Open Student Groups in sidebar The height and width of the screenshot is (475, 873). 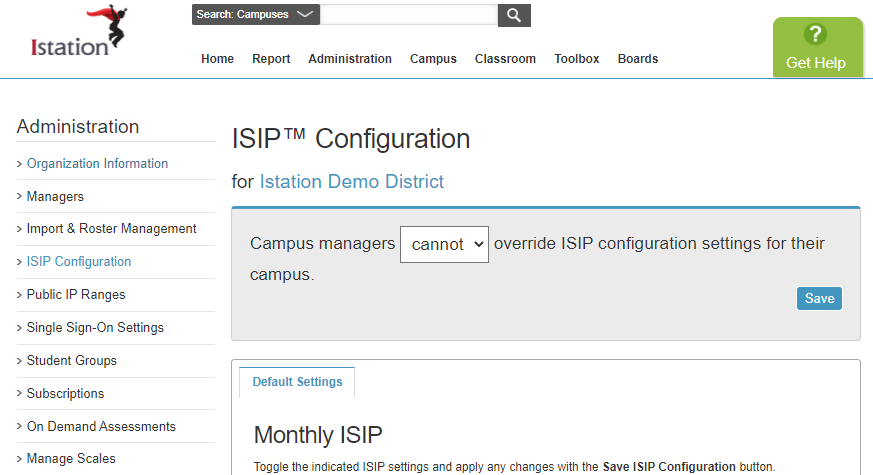click(x=72, y=360)
